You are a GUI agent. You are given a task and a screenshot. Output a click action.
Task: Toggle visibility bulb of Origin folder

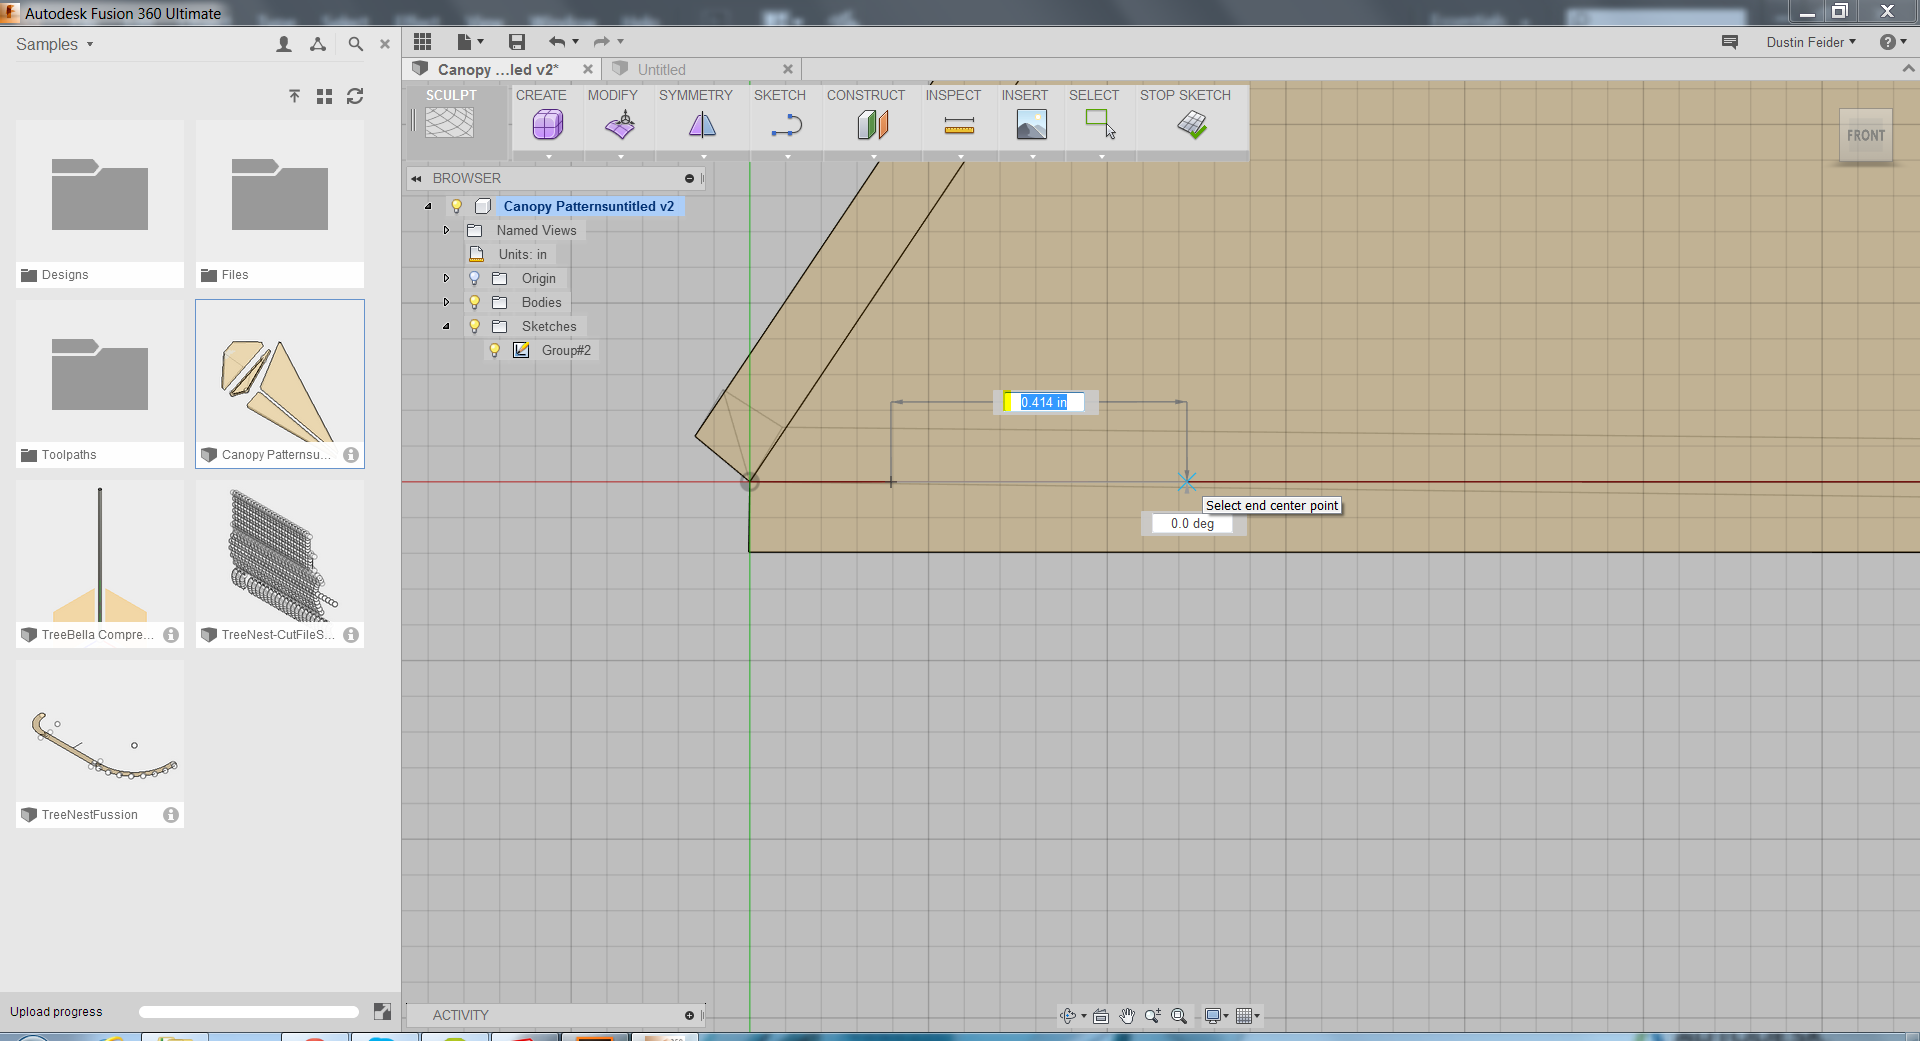click(475, 278)
